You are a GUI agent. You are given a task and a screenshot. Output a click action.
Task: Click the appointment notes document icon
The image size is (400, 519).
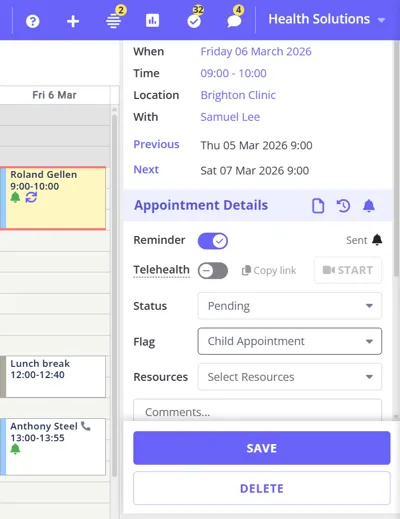318,206
